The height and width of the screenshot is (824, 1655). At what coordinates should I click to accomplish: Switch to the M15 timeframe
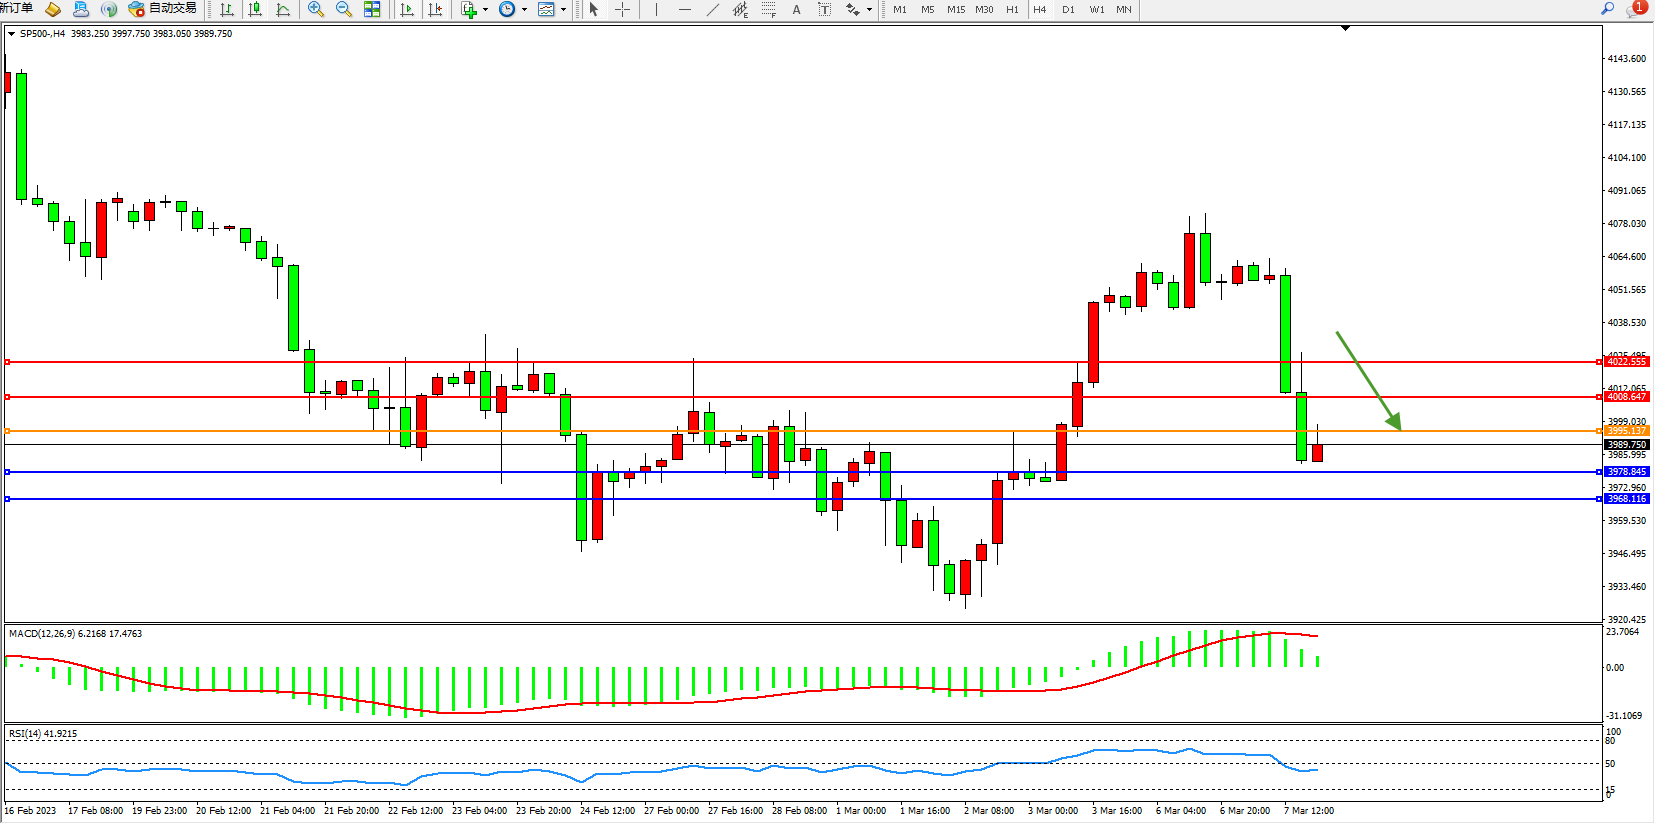pyautogui.click(x=956, y=9)
